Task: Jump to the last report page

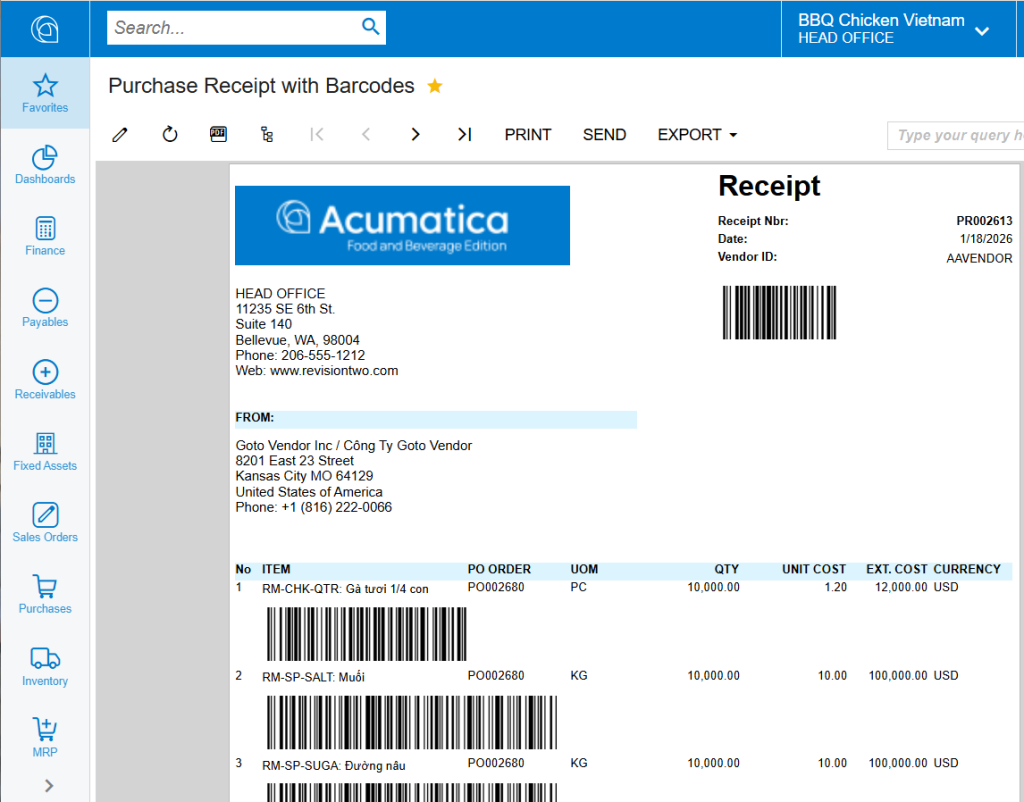Action: click(464, 135)
